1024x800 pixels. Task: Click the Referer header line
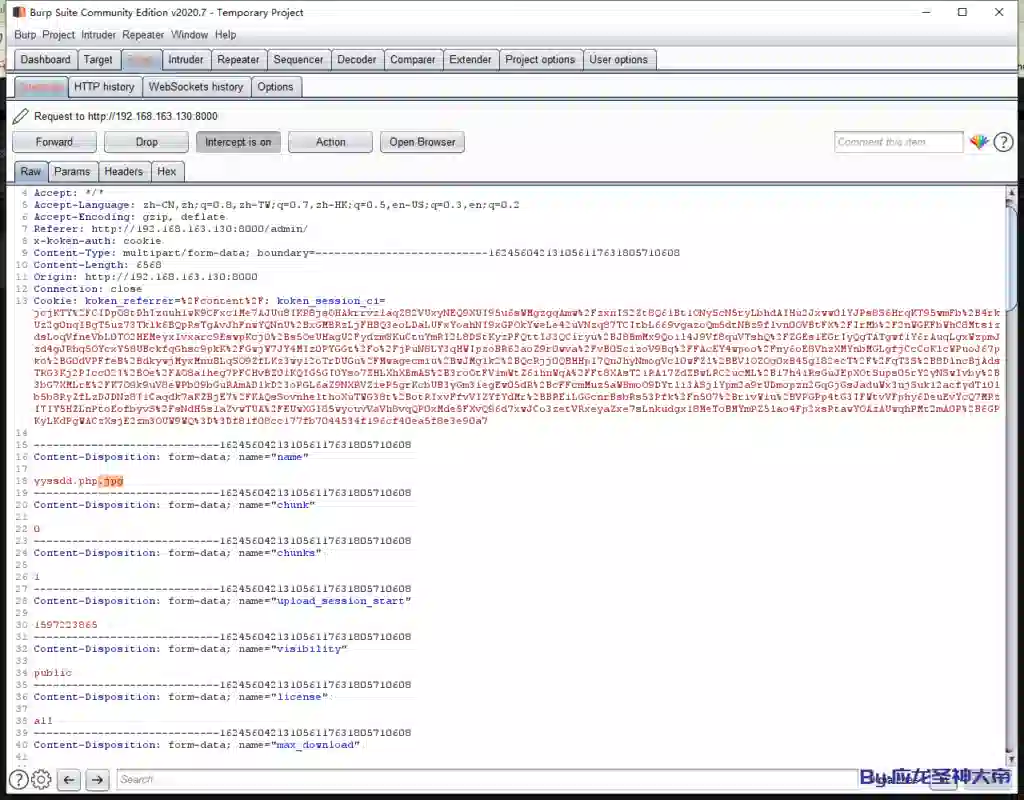coord(170,229)
